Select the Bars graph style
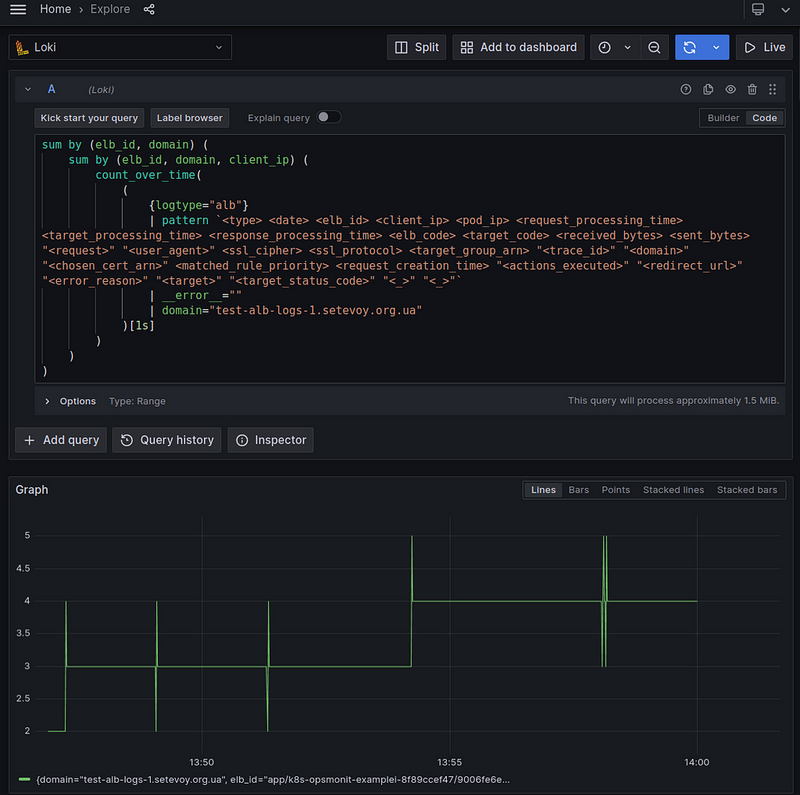The height and width of the screenshot is (795, 800). [578, 490]
